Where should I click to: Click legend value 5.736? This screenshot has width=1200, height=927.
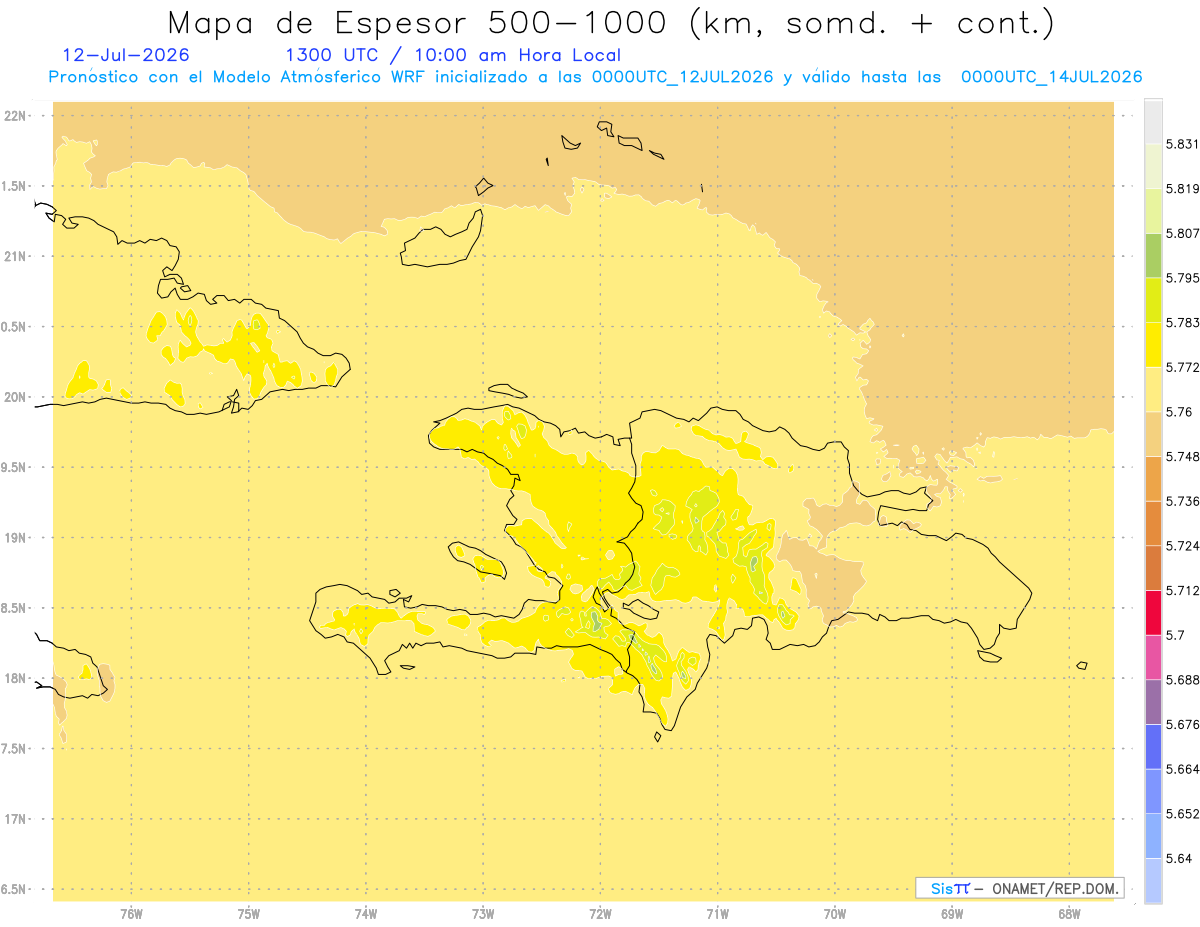point(1182,501)
